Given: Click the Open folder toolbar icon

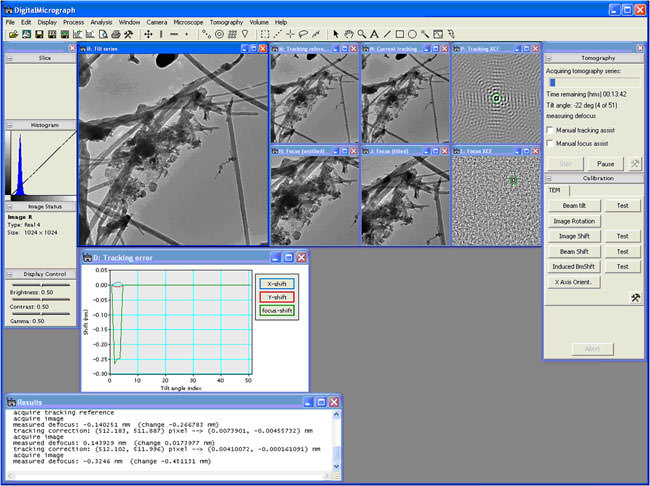Looking at the screenshot, I should click(x=14, y=34).
